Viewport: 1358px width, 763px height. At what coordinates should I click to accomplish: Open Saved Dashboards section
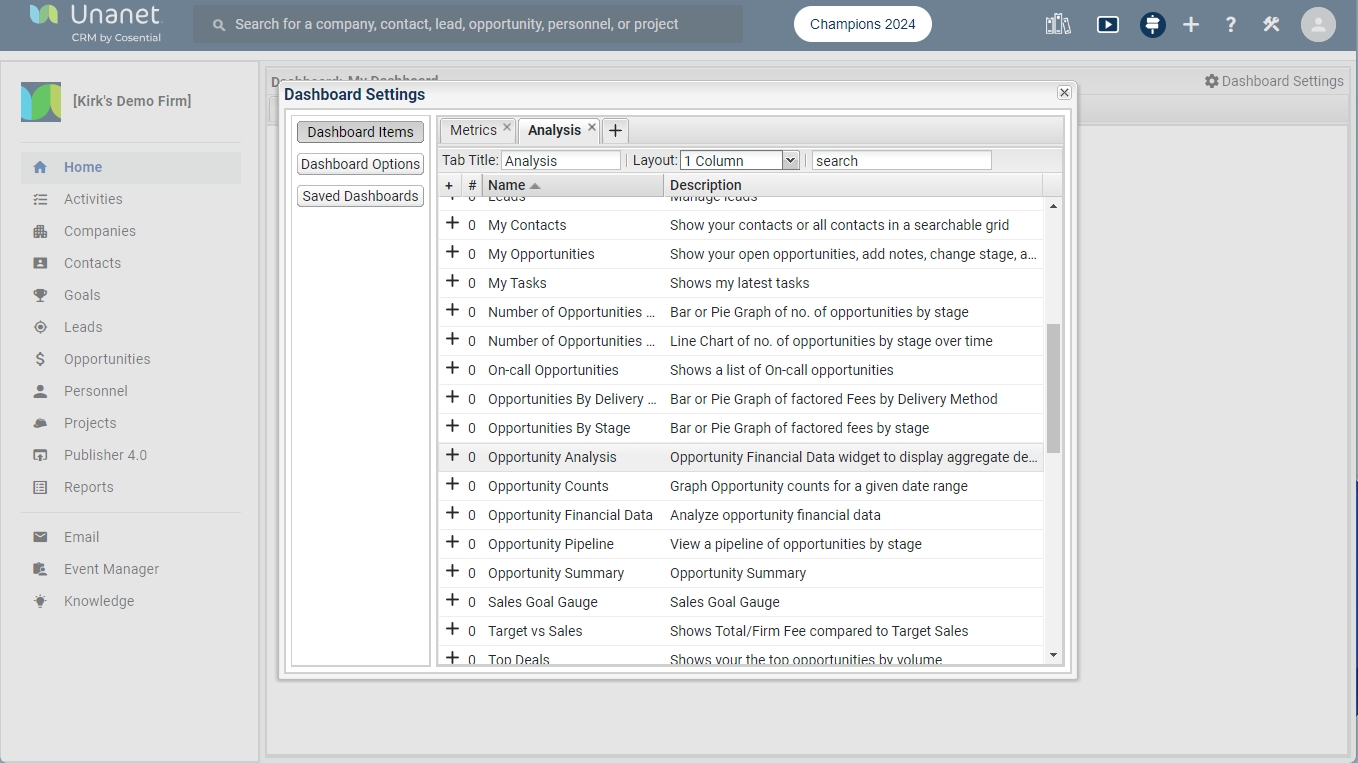360,196
